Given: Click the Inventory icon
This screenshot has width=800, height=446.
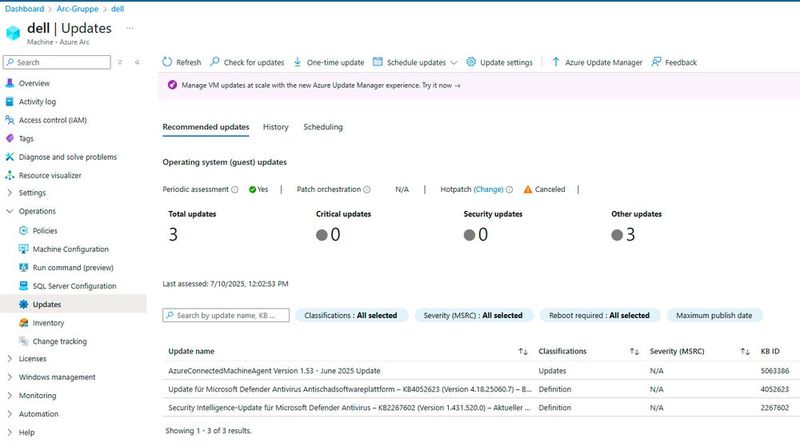Looking at the screenshot, I should coord(23,323).
